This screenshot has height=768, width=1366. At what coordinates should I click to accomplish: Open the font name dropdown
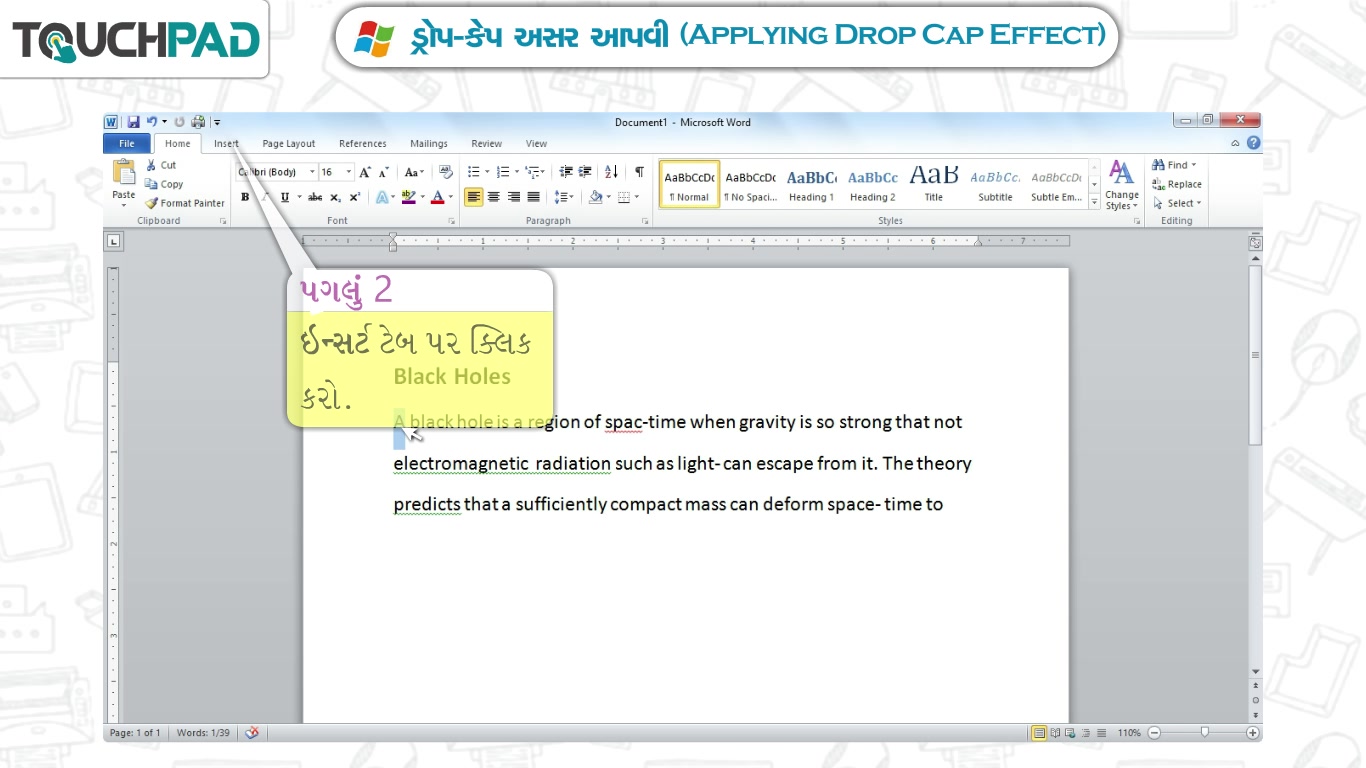(x=312, y=172)
